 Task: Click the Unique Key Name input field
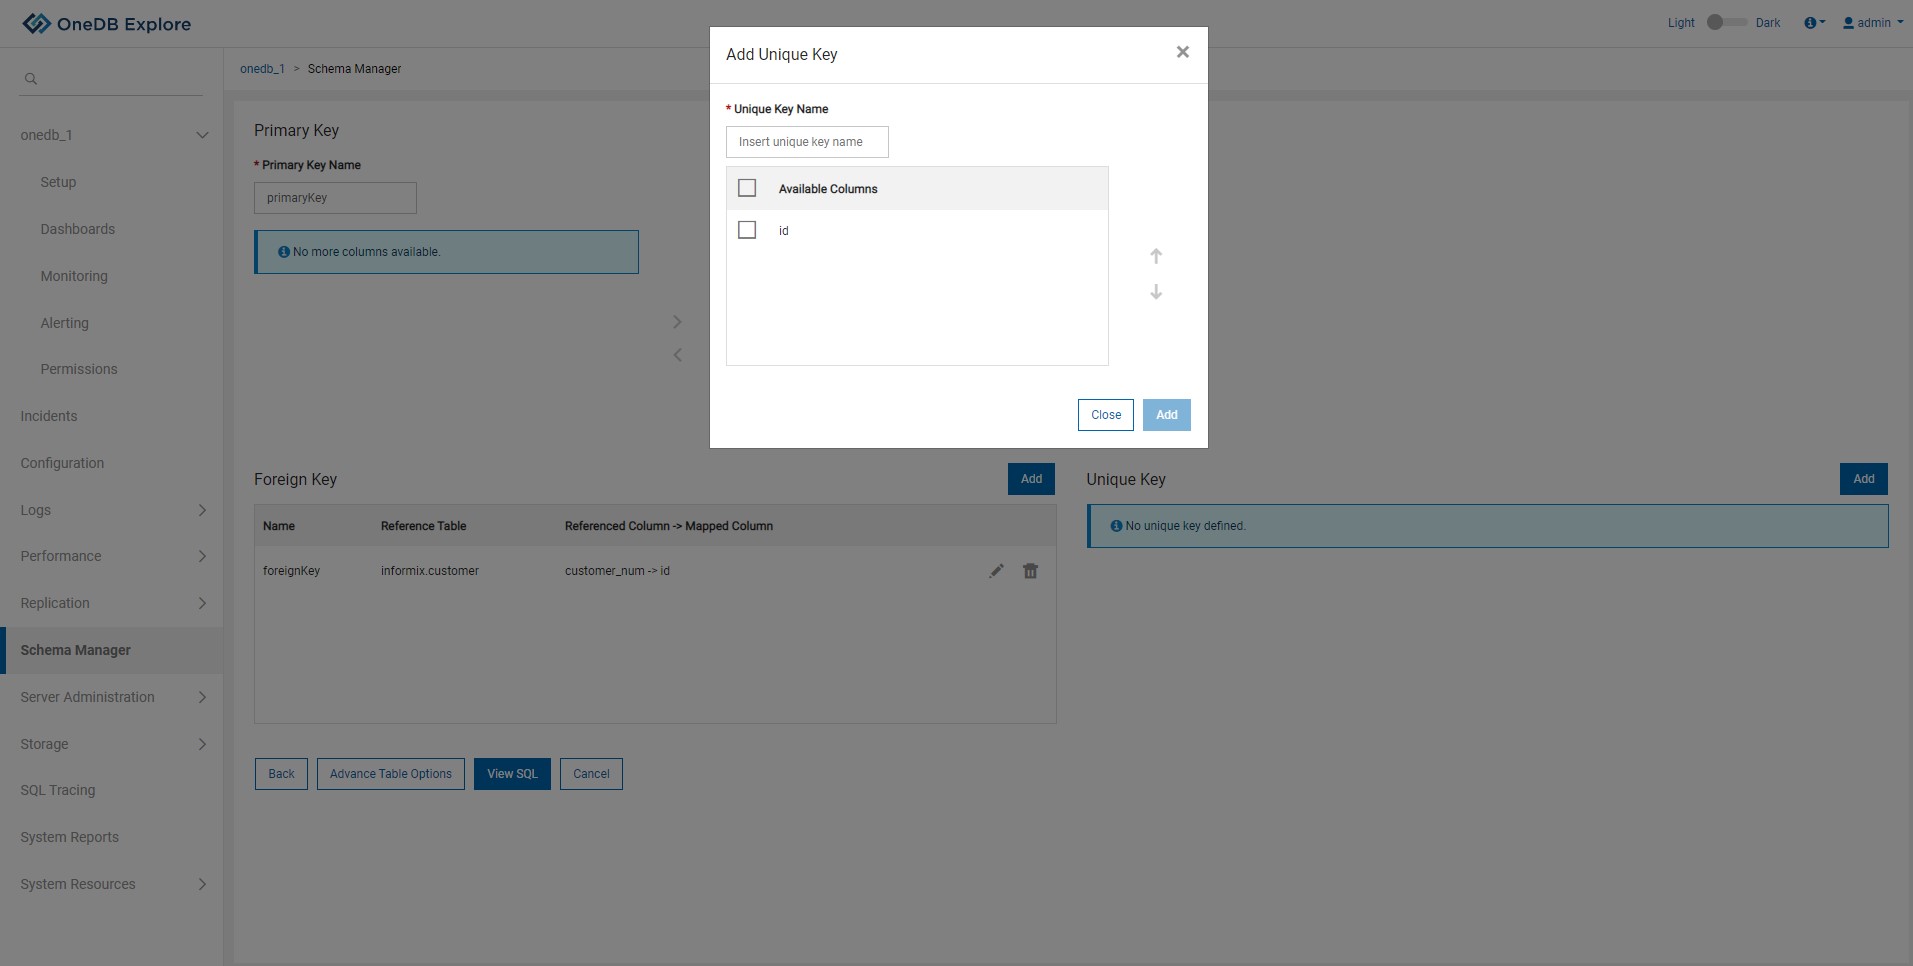pyautogui.click(x=807, y=142)
